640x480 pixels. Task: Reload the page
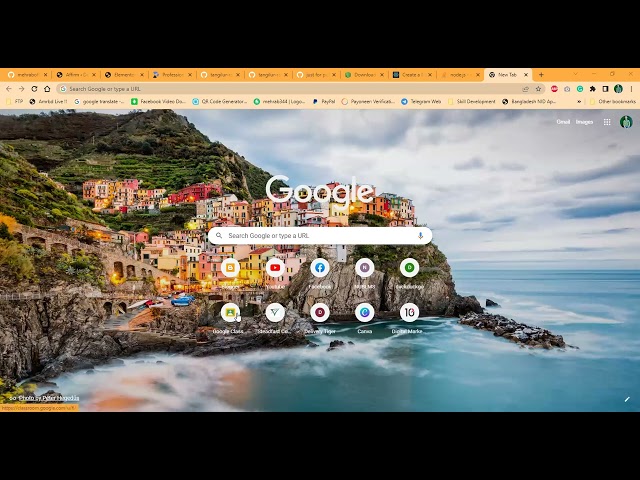coord(34,89)
